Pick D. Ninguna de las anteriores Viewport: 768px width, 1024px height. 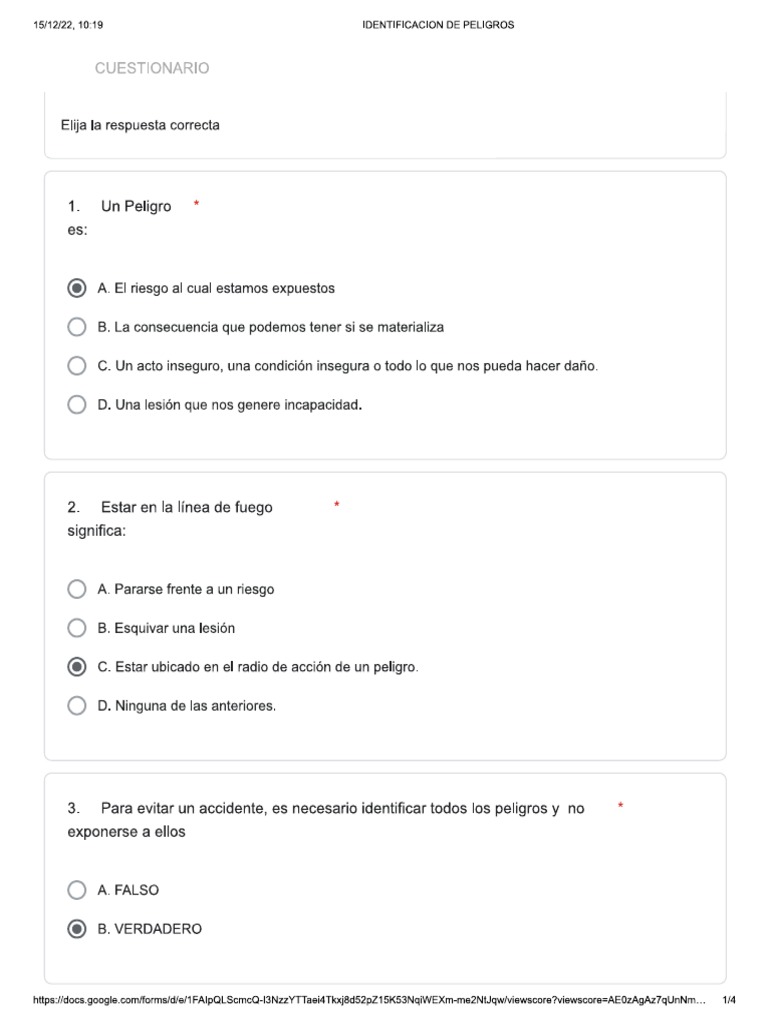(x=77, y=706)
